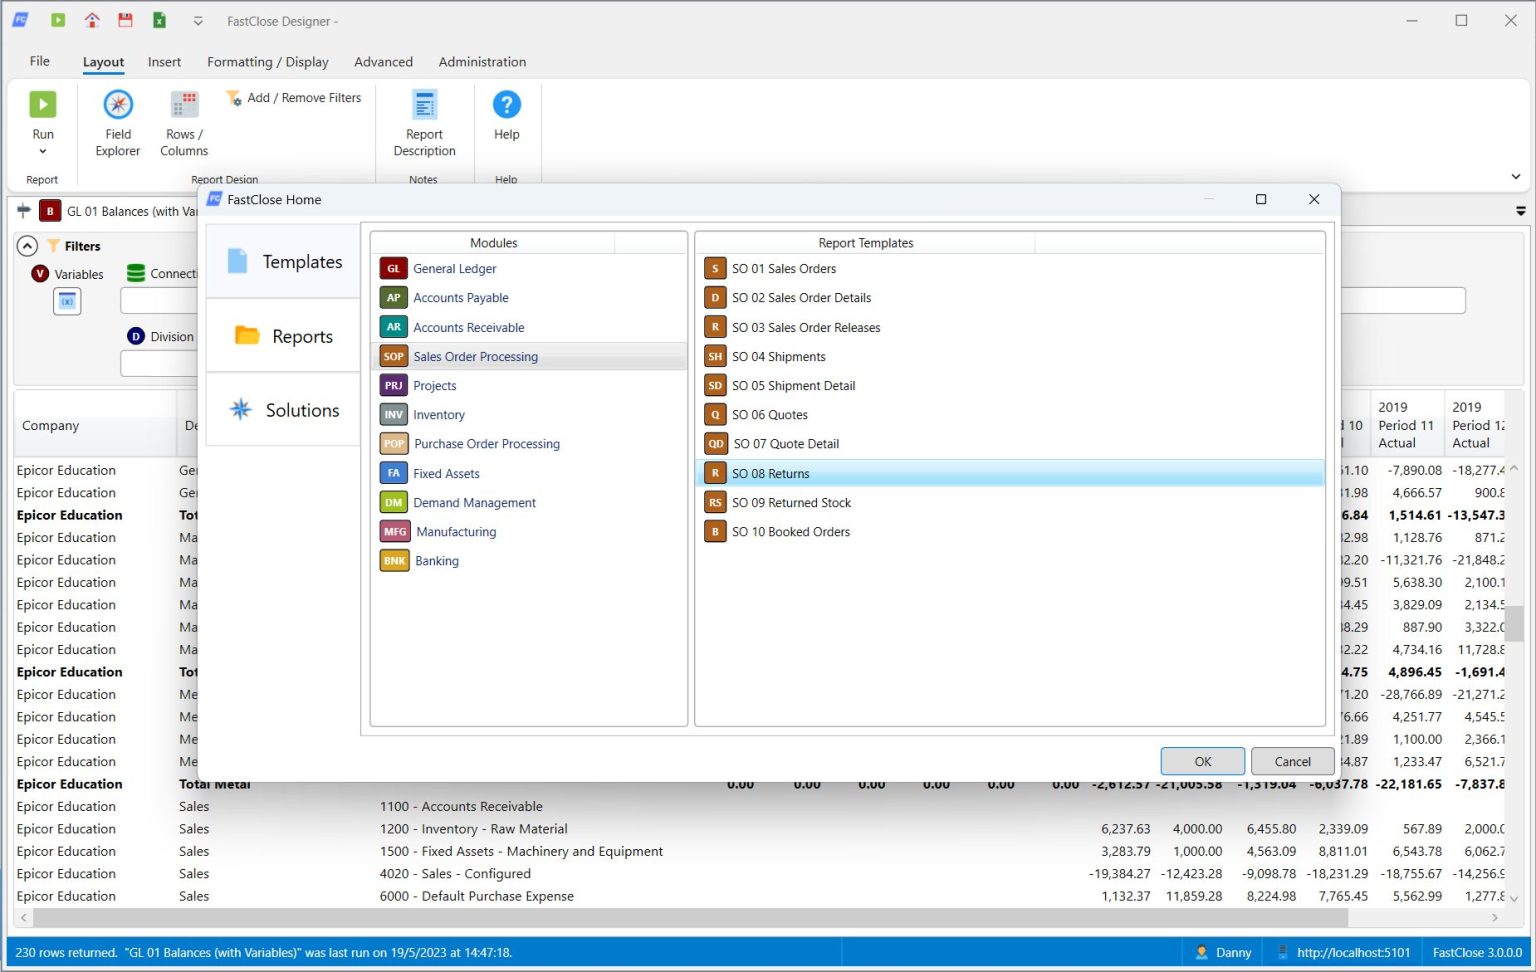1536x972 pixels.
Task: Select SO 09 Returned Stock template
Action: click(x=791, y=503)
